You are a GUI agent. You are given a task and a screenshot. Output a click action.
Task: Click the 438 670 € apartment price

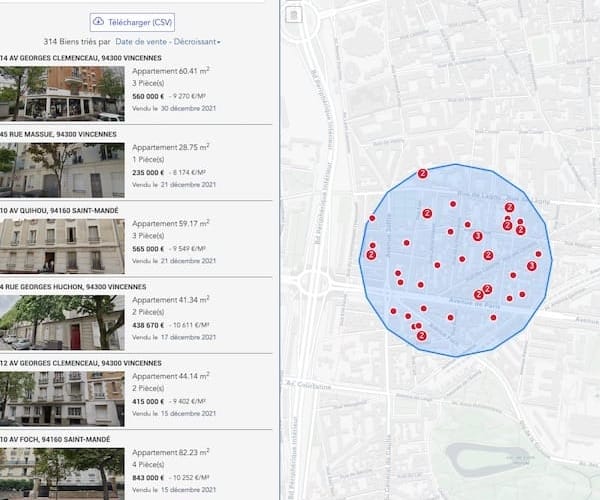(152, 325)
